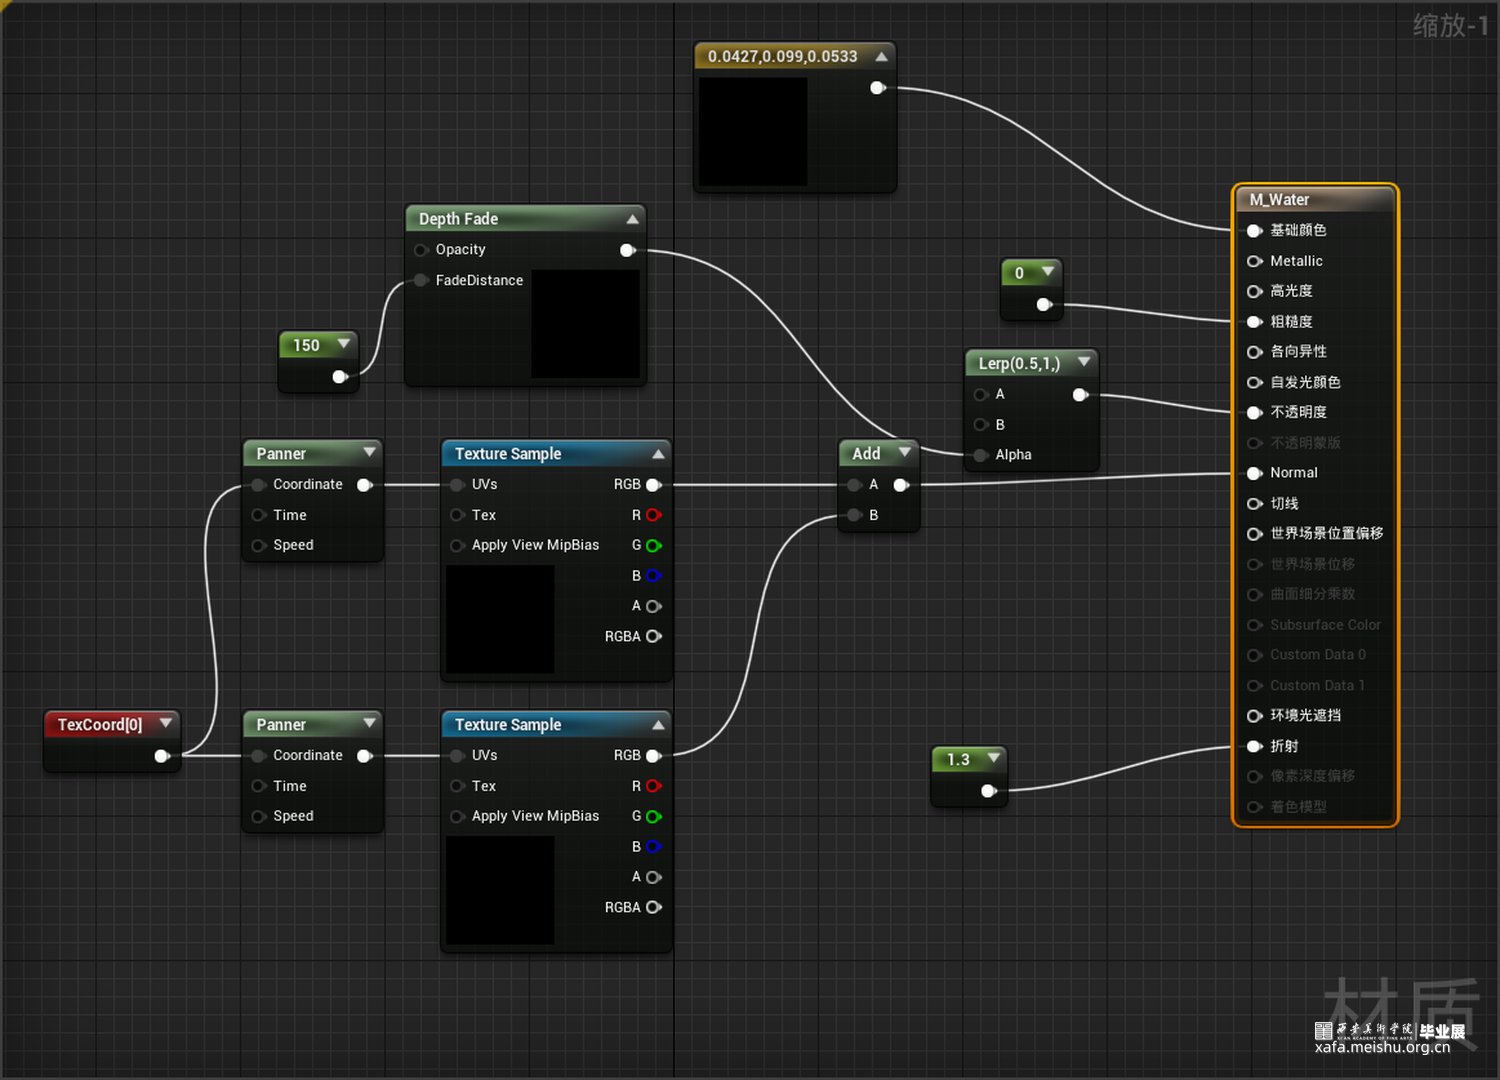Click the Lerp node output pin
This screenshot has width=1500, height=1080.
click(x=1080, y=395)
